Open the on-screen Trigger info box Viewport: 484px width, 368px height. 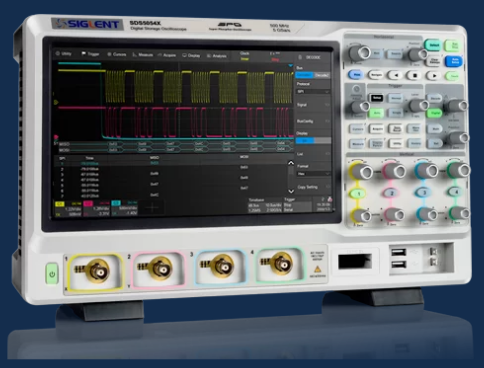[x=297, y=204]
